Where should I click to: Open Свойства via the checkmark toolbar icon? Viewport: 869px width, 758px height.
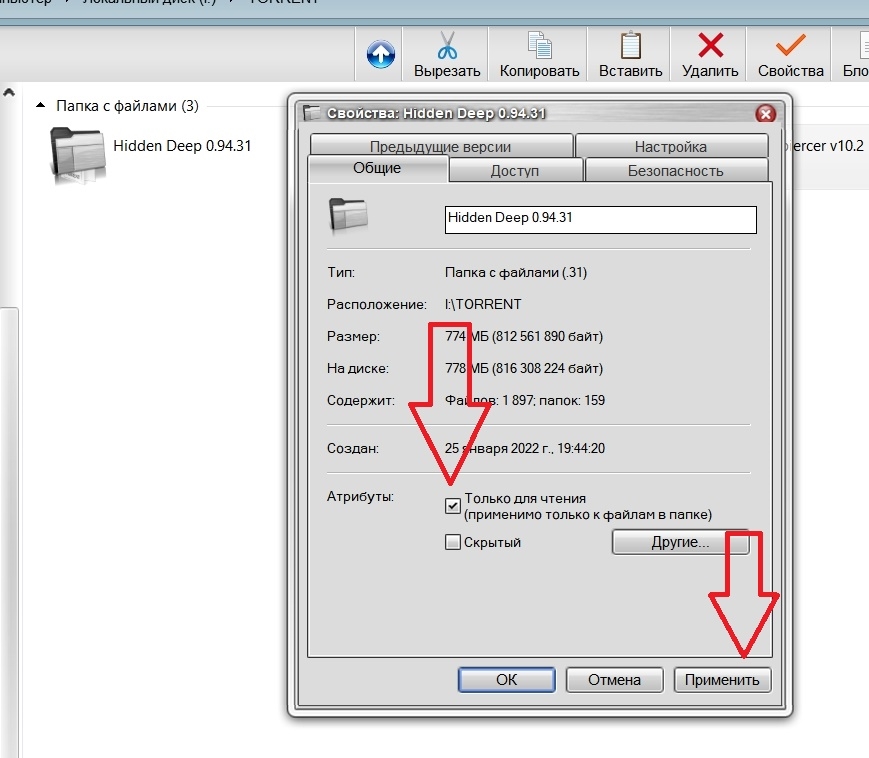tap(790, 46)
